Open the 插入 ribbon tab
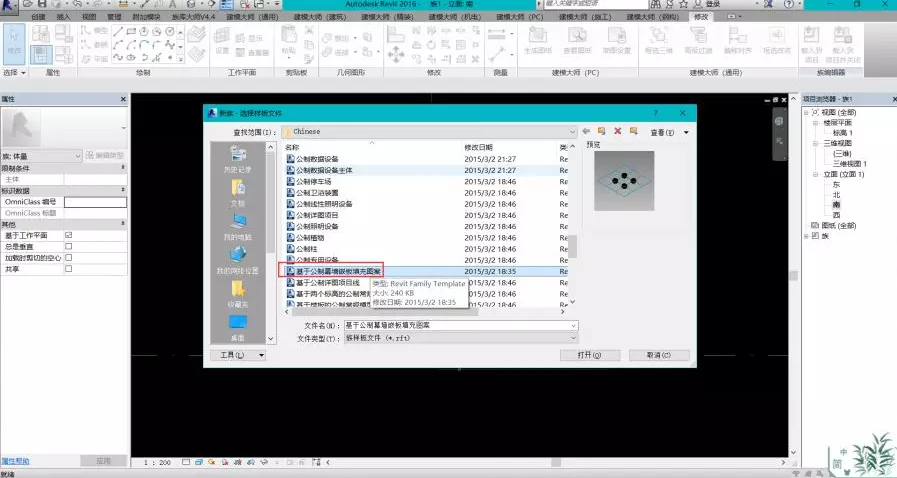897x478 pixels. (63, 17)
